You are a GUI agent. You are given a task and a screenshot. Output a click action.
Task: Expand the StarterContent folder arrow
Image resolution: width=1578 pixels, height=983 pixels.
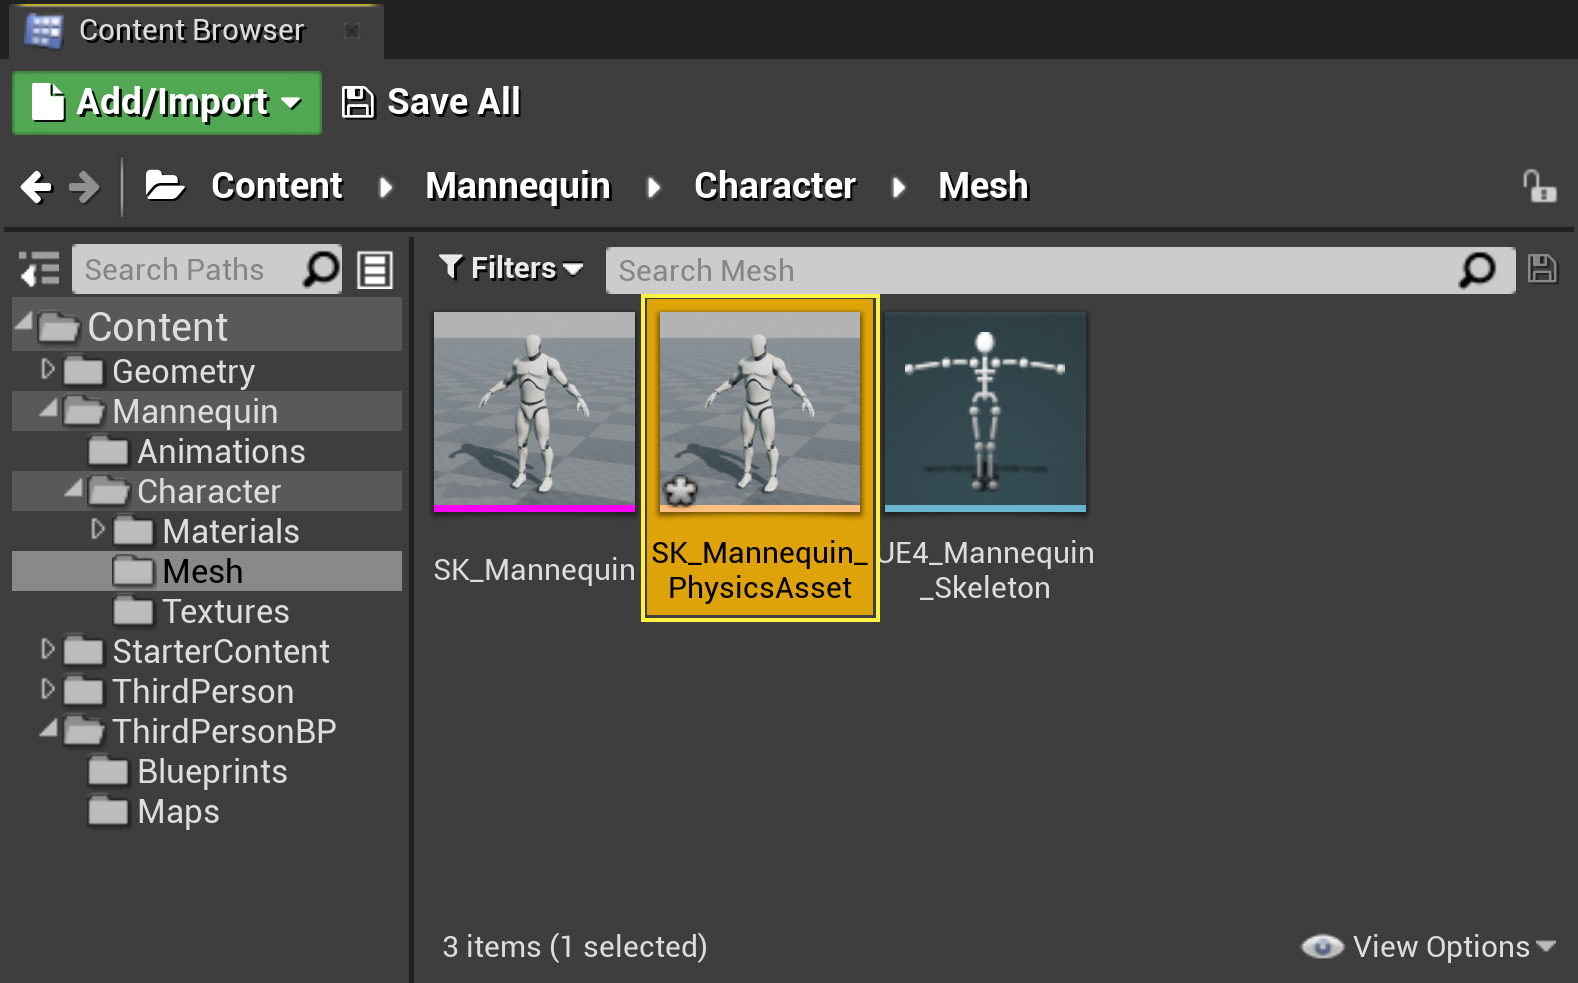click(47, 649)
